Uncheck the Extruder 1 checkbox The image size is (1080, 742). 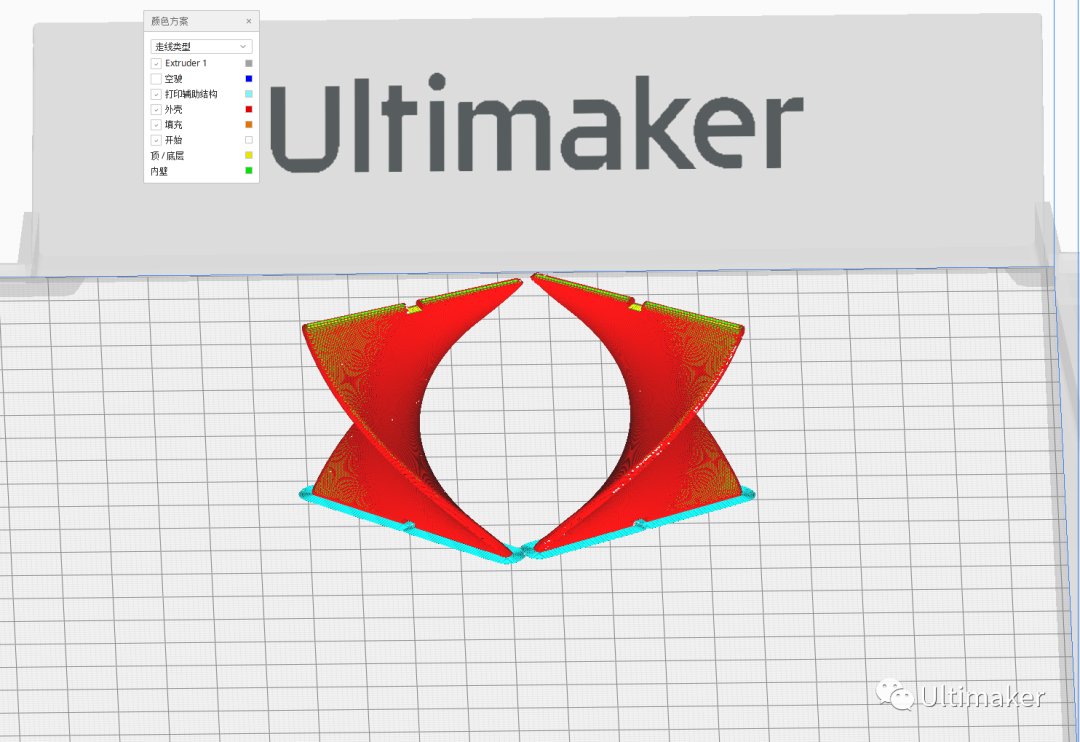156,63
